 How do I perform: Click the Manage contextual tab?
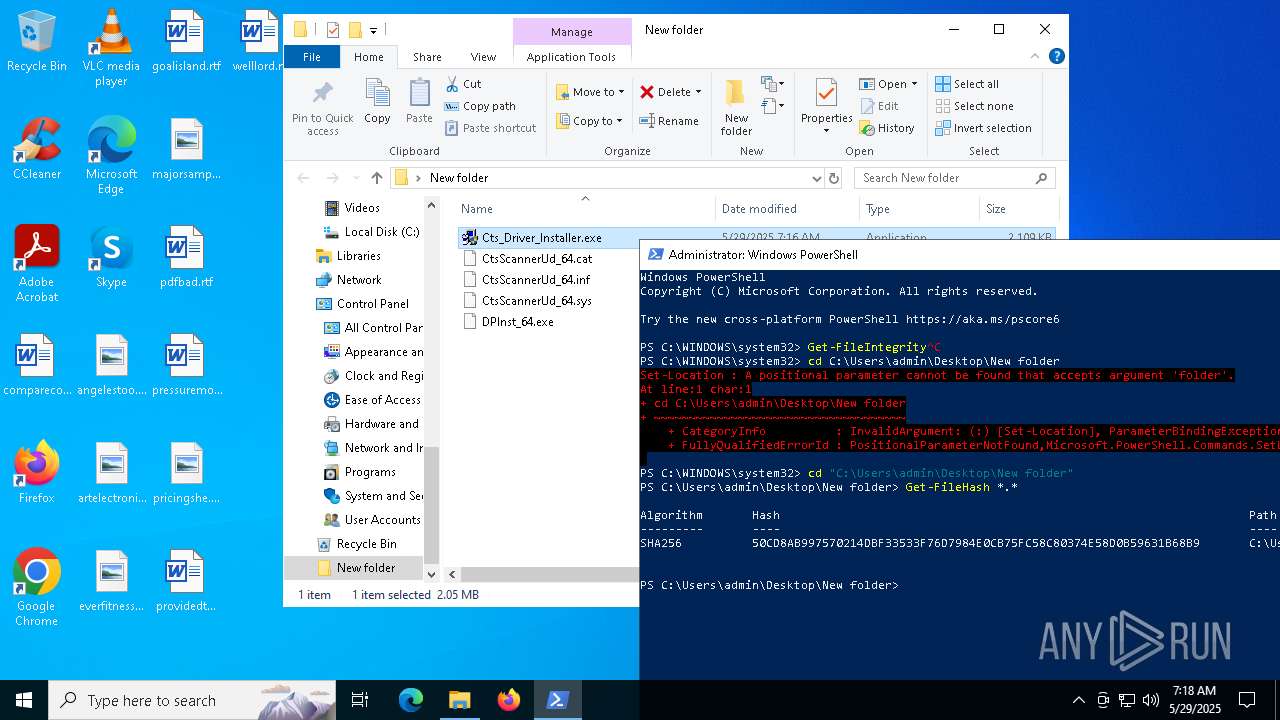click(571, 32)
